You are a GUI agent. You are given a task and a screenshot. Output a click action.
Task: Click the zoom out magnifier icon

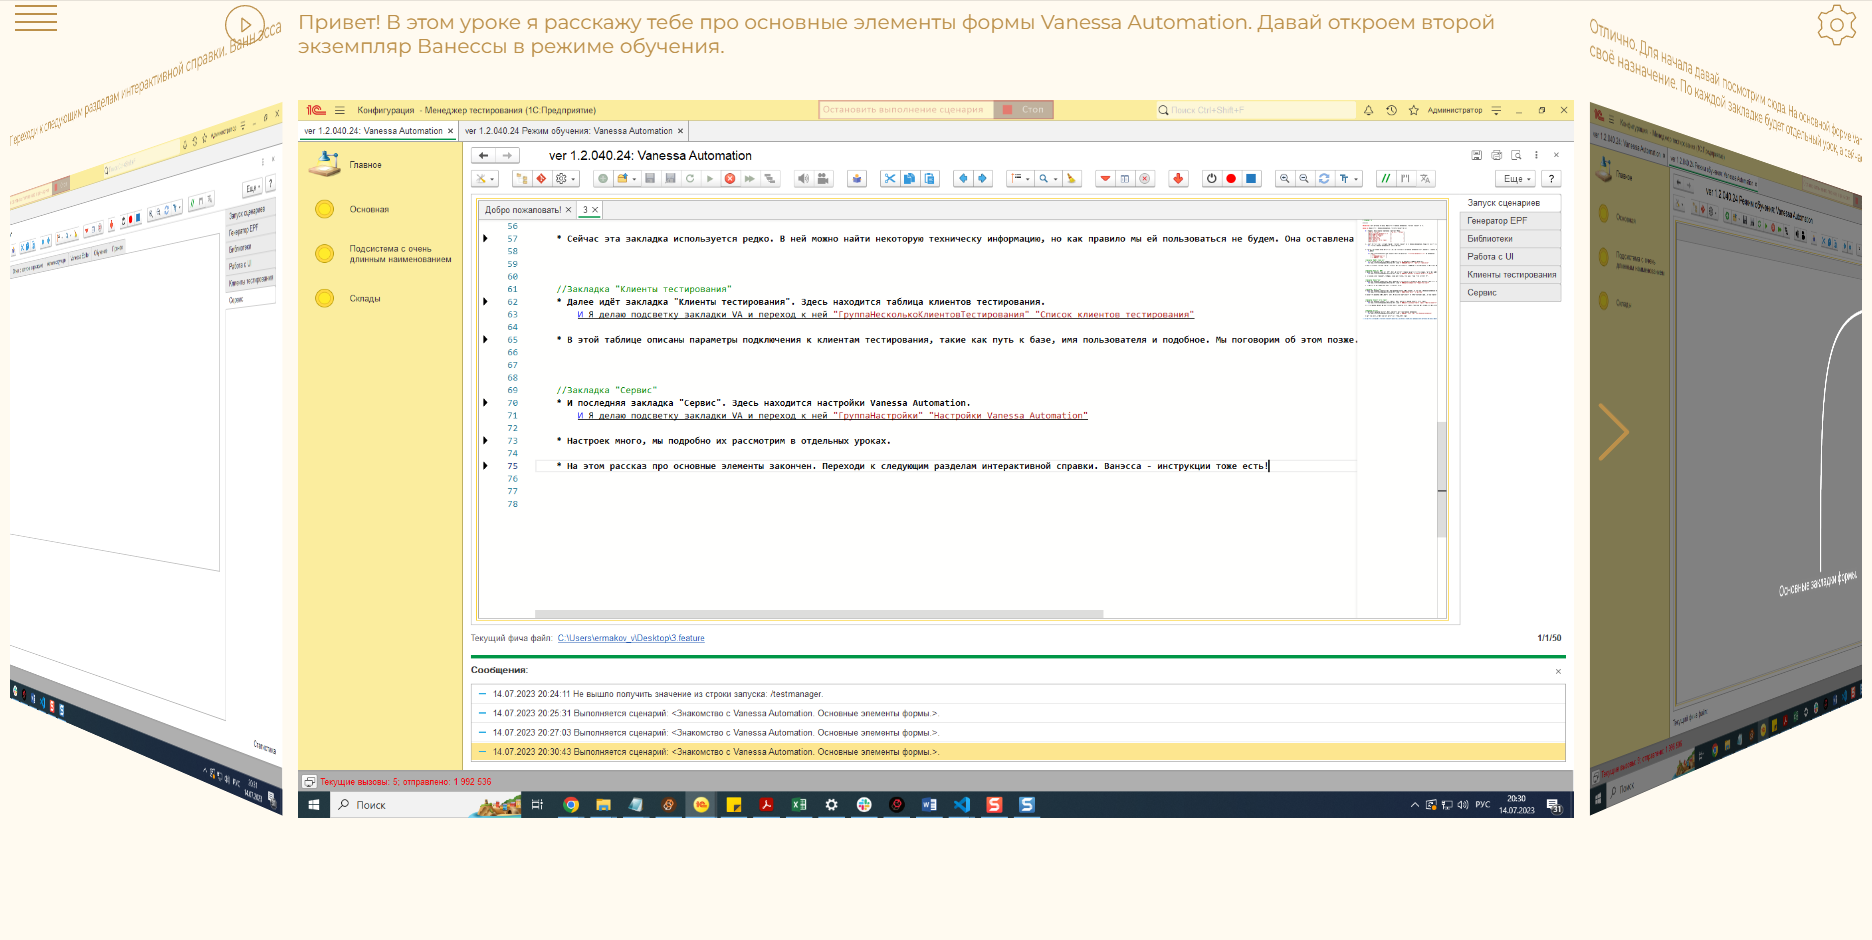1304,179
